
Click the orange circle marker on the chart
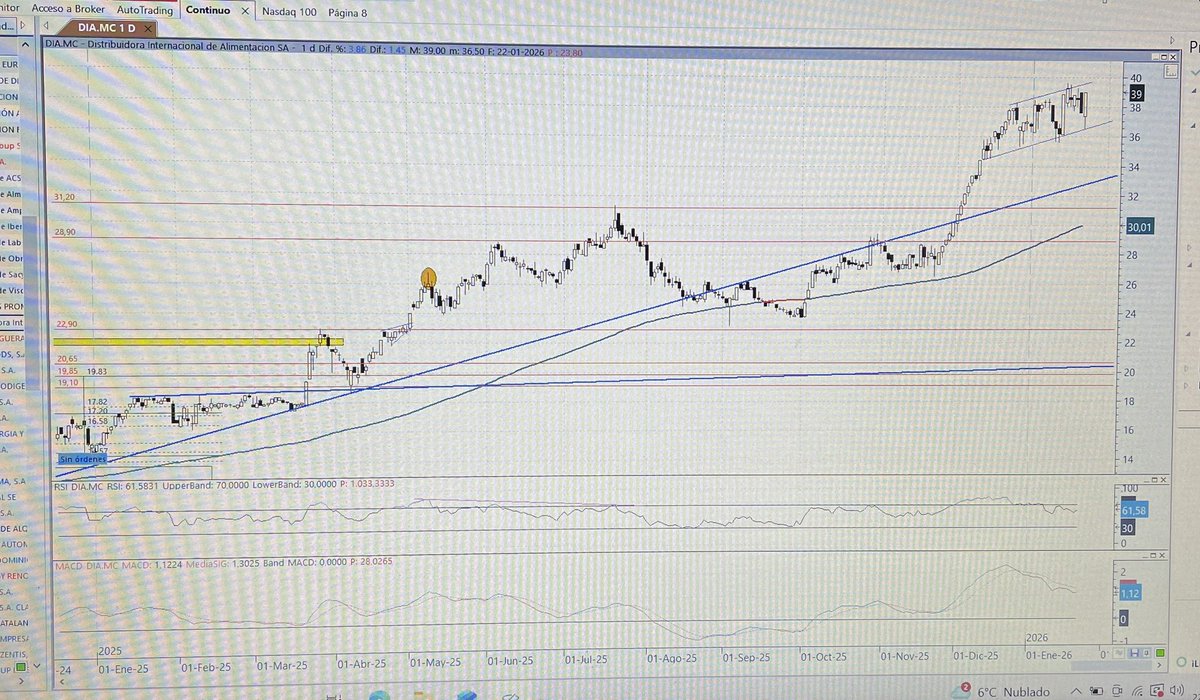click(x=428, y=278)
